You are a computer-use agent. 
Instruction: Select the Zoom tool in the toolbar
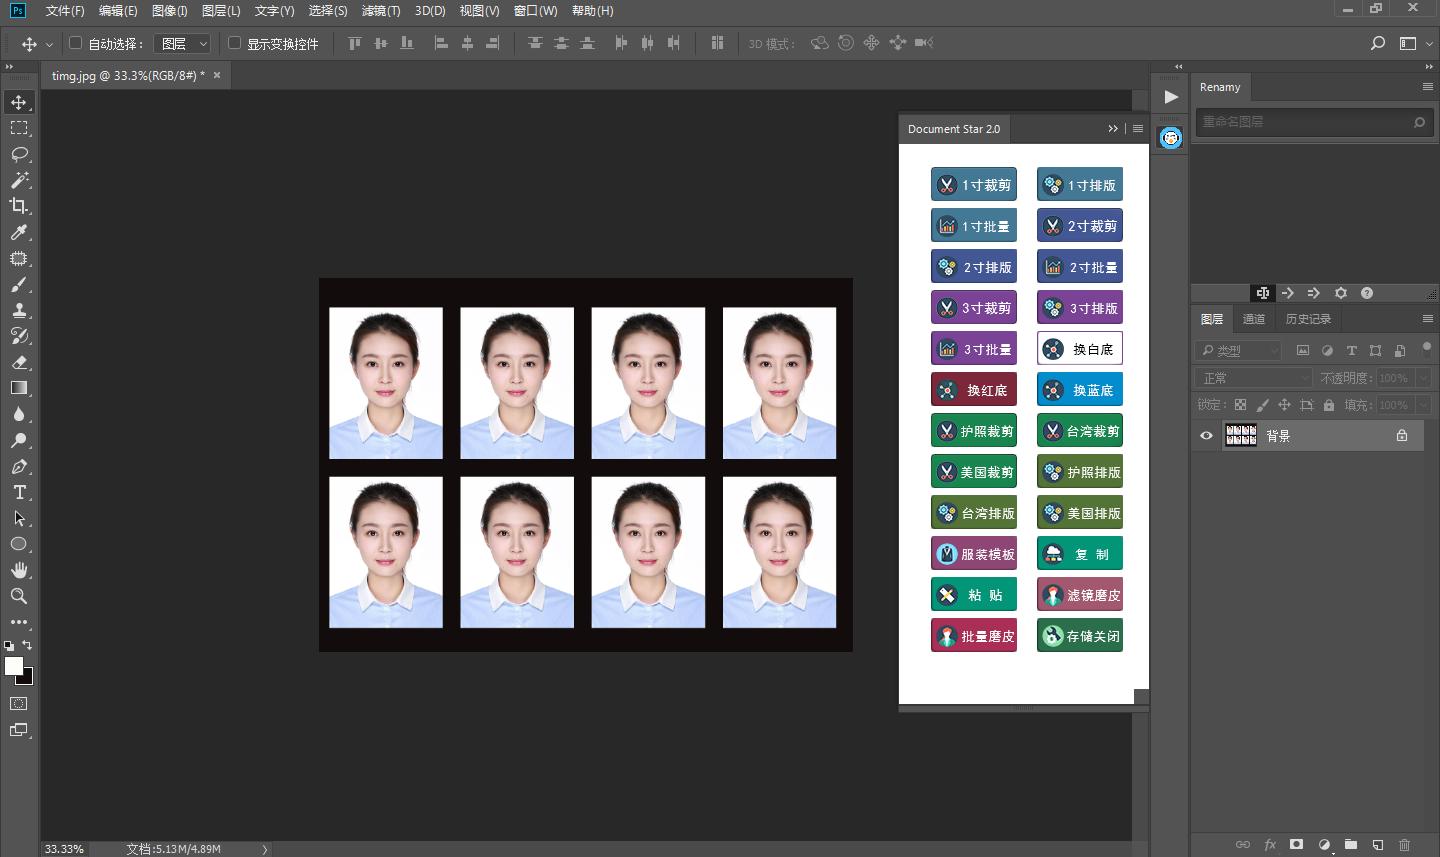pyautogui.click(x=18, y=596)
